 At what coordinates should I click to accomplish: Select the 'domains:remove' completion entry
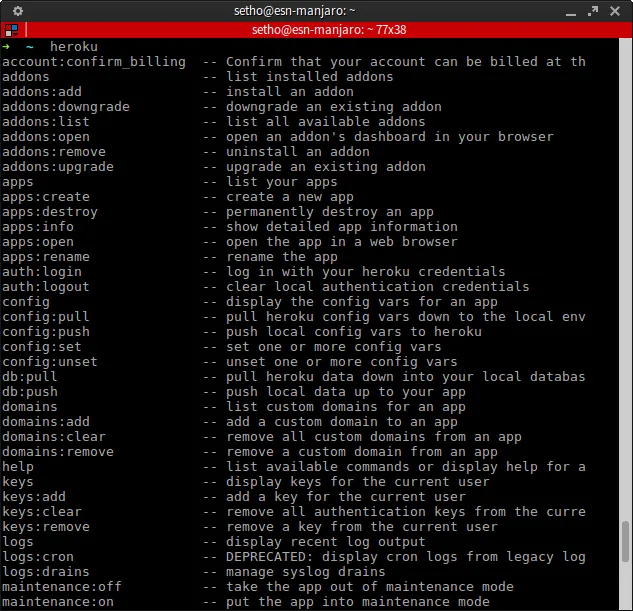58,452
